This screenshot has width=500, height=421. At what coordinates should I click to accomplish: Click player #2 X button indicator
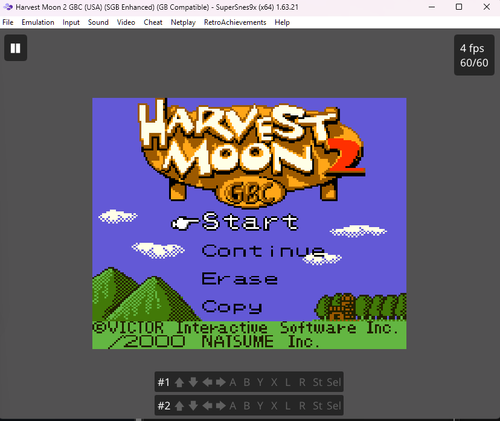274,406
